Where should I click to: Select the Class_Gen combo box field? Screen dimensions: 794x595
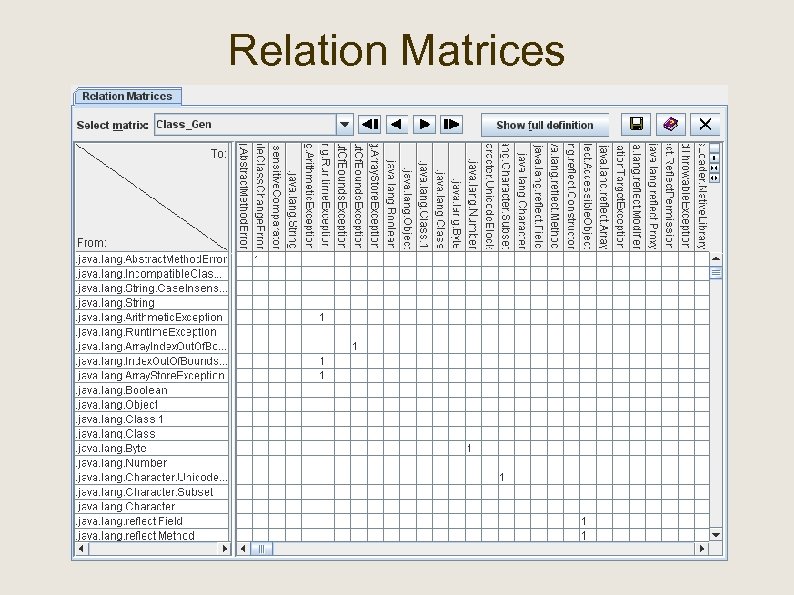246,125
